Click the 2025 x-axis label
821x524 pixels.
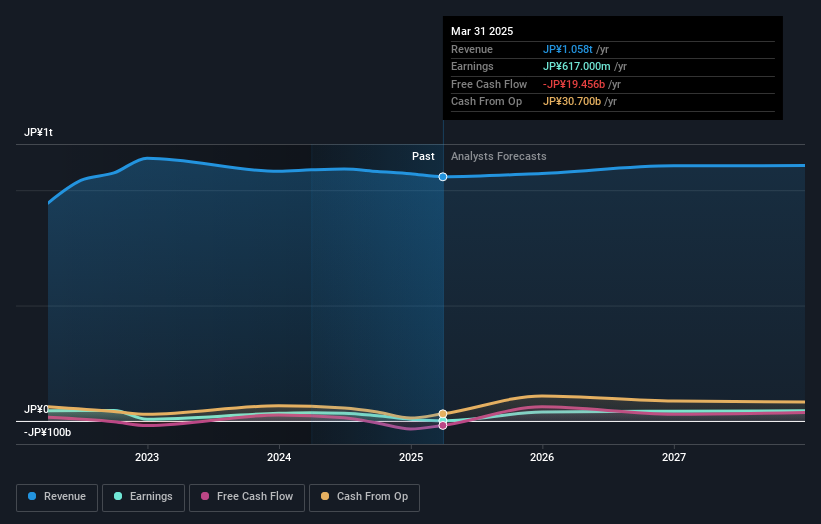[411, 457]
